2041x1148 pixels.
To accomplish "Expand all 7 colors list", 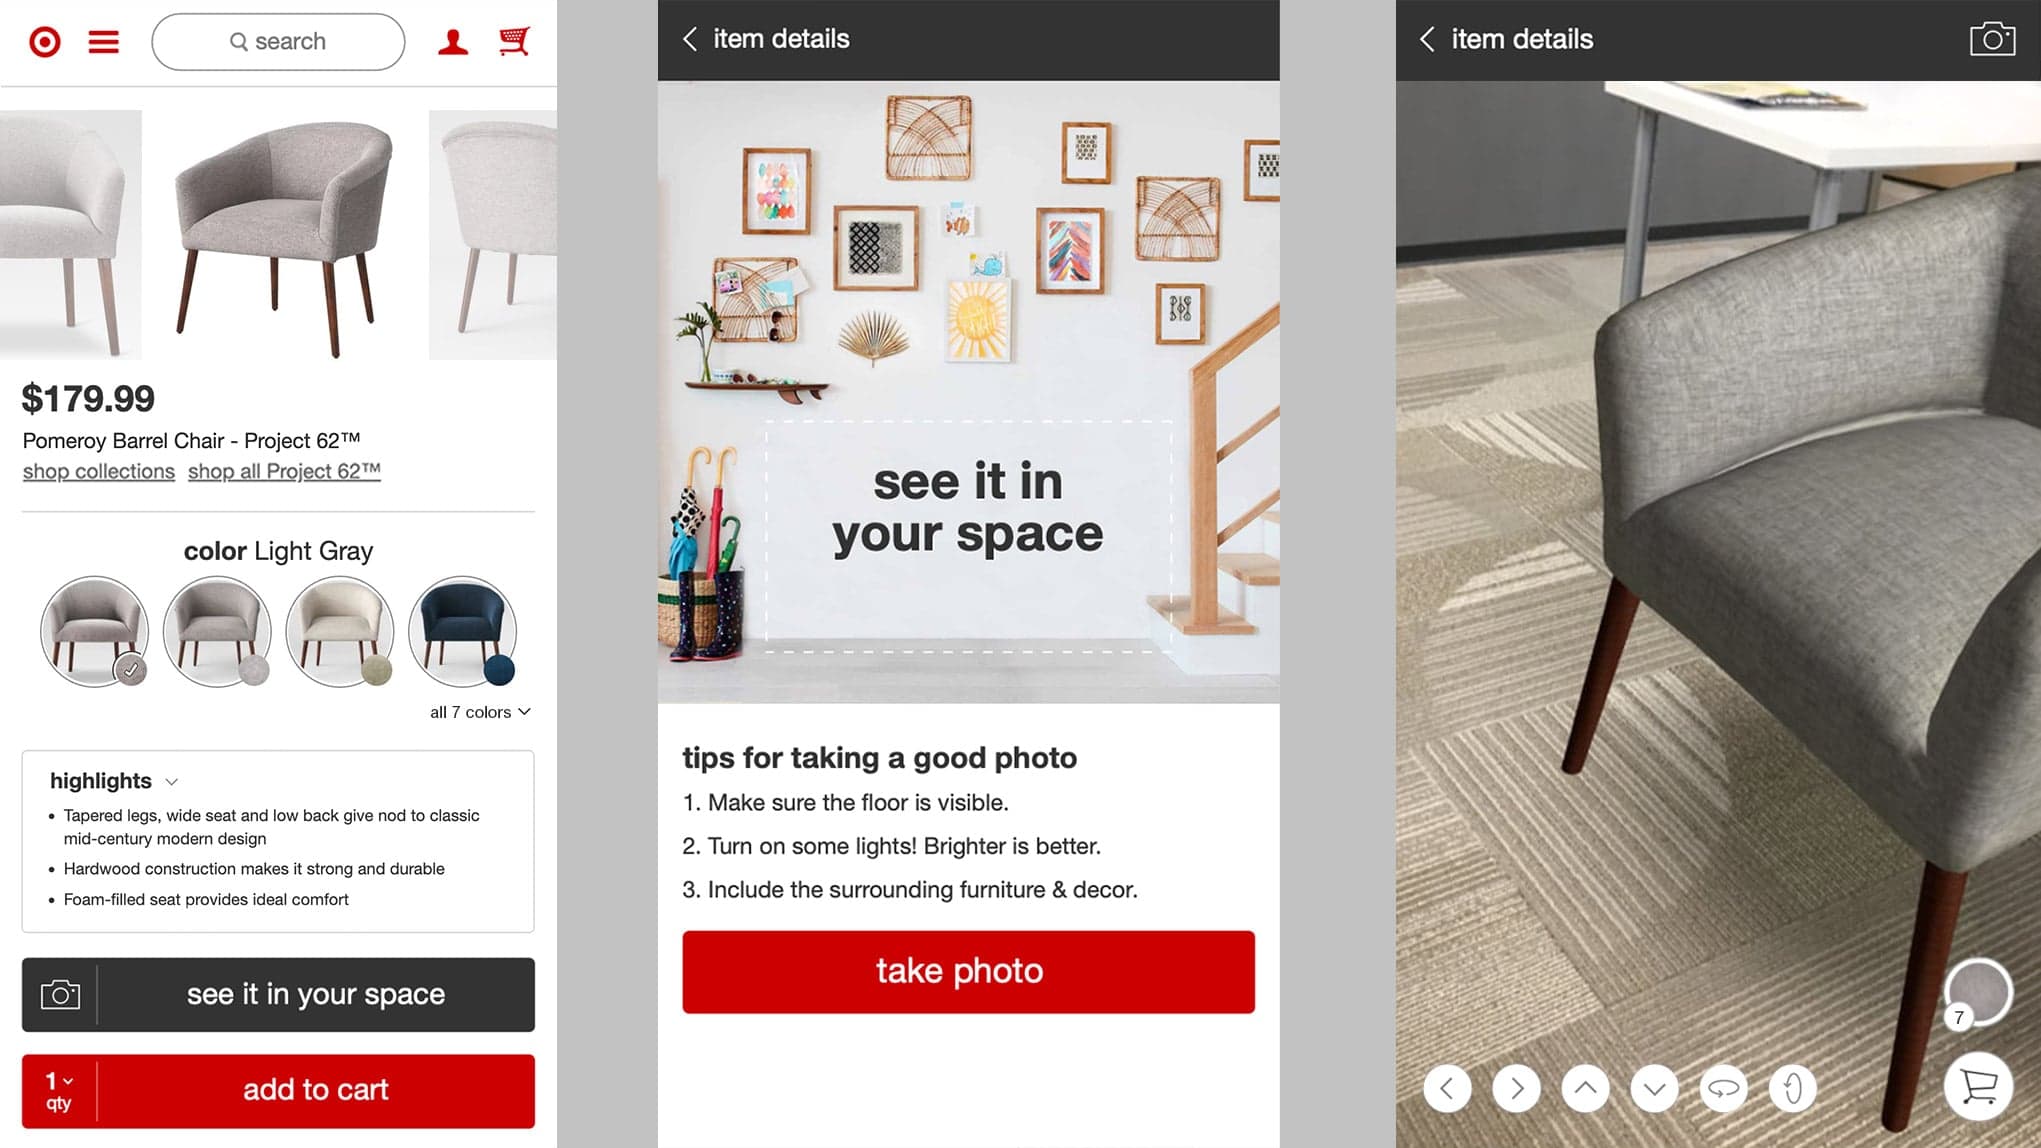I will tap(480, 712).
